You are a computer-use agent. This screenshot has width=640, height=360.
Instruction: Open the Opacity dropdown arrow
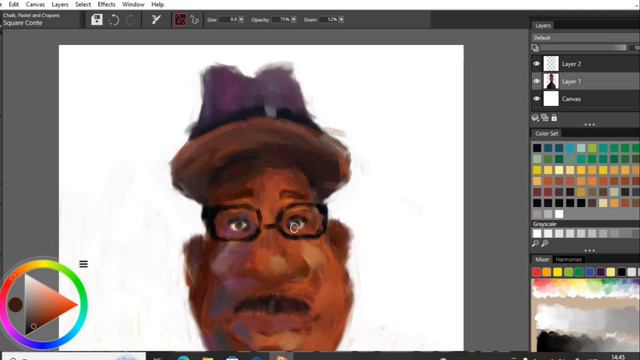[x=294, y=20]
